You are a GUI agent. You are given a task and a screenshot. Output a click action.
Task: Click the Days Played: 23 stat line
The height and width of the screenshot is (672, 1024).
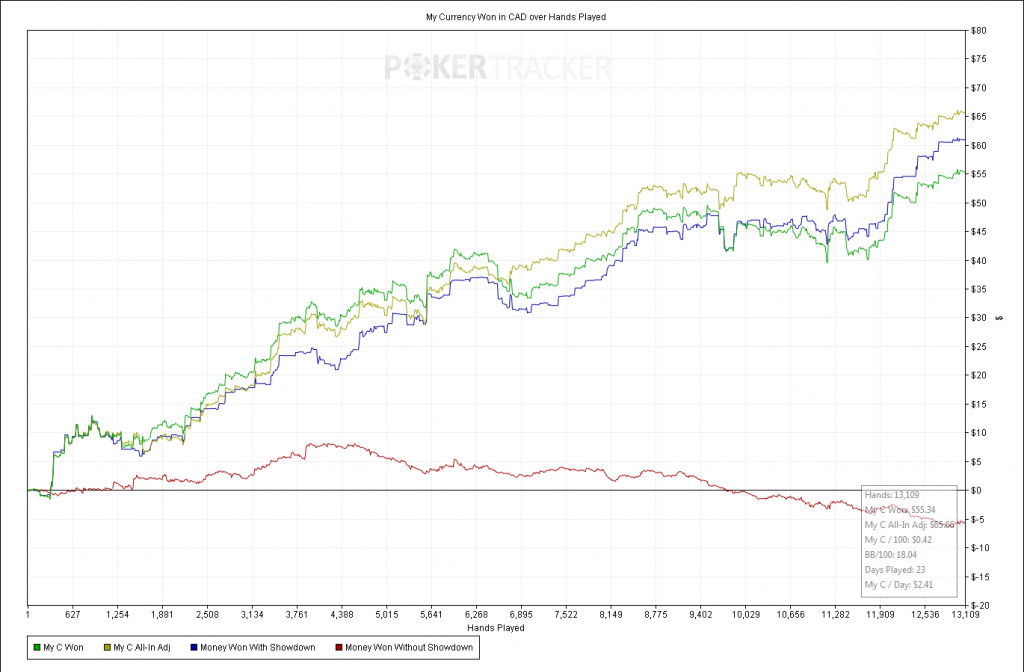(895, 569)
